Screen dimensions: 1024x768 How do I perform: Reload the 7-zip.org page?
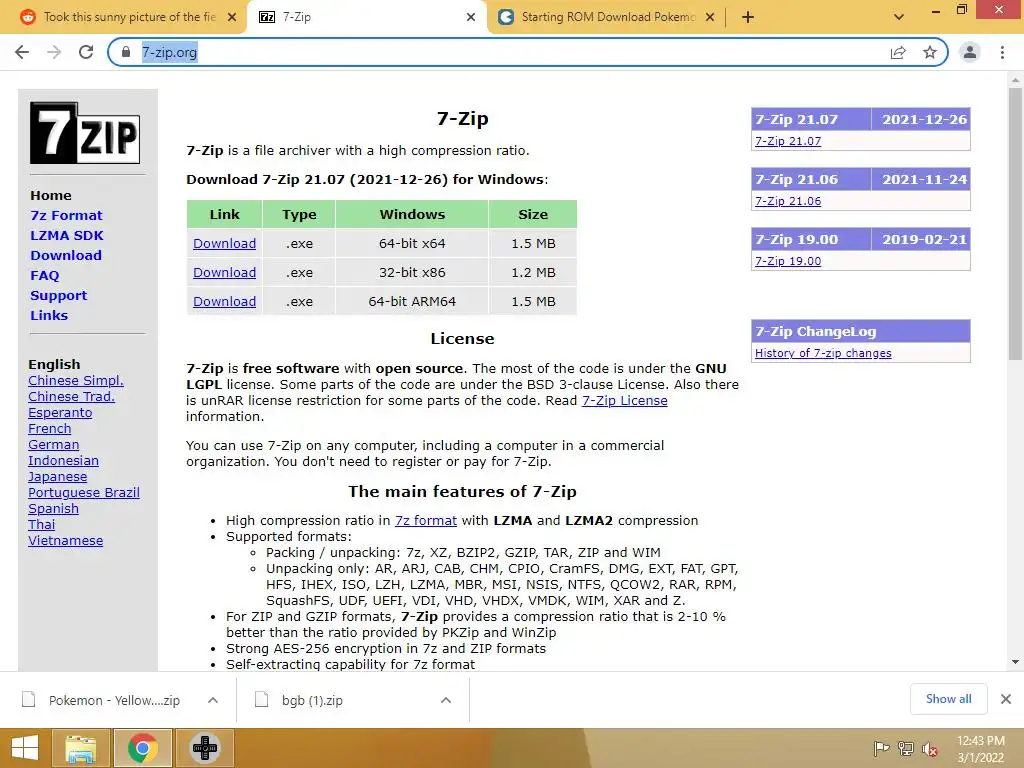tap(86, 52)
